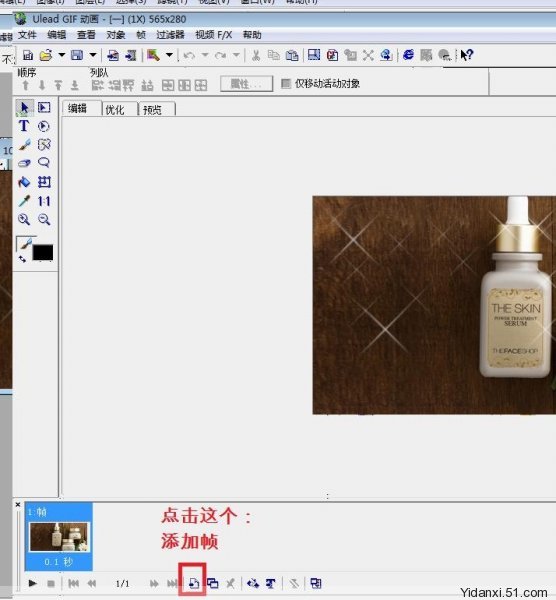This screenshot has height=600, width=556.
Task: Toggle 仅移动活动对象 checkbox
Action: tap(286, 83)
